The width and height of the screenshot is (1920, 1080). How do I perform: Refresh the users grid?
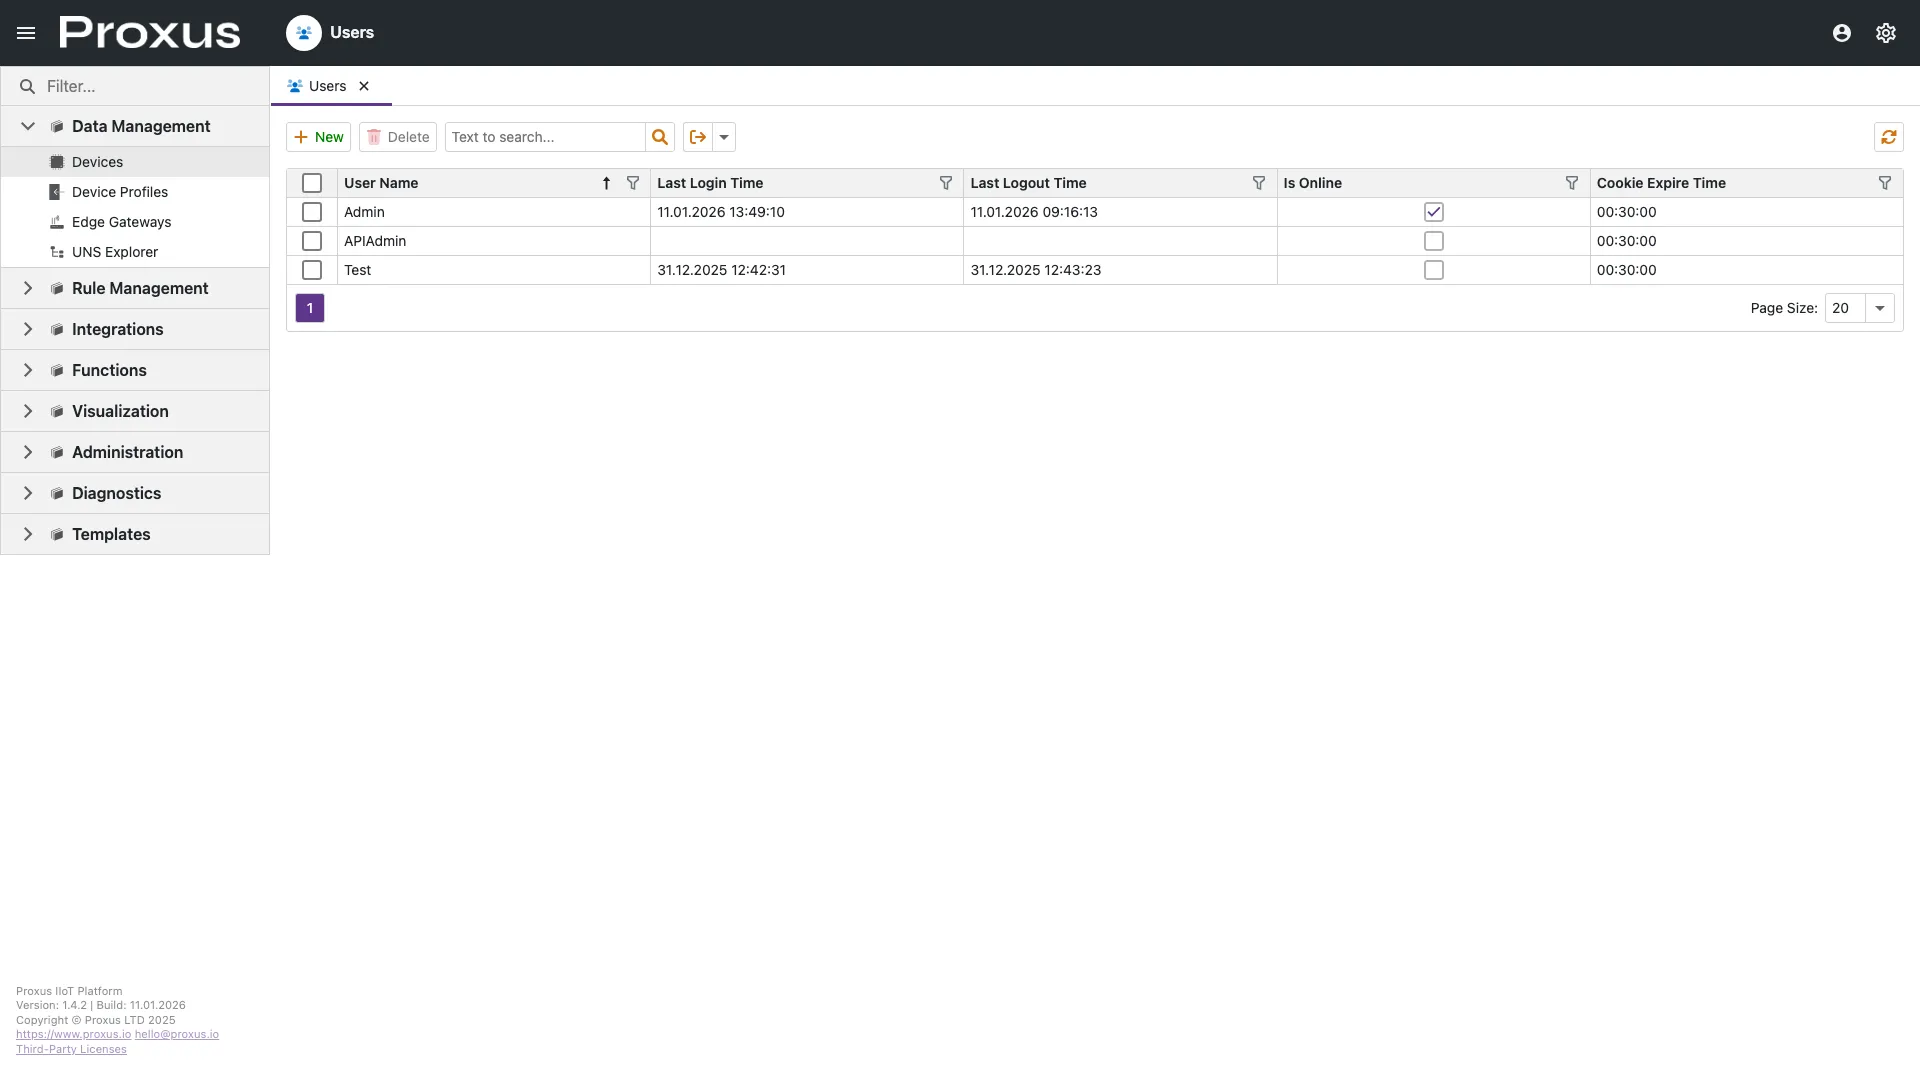(1889, 137)
